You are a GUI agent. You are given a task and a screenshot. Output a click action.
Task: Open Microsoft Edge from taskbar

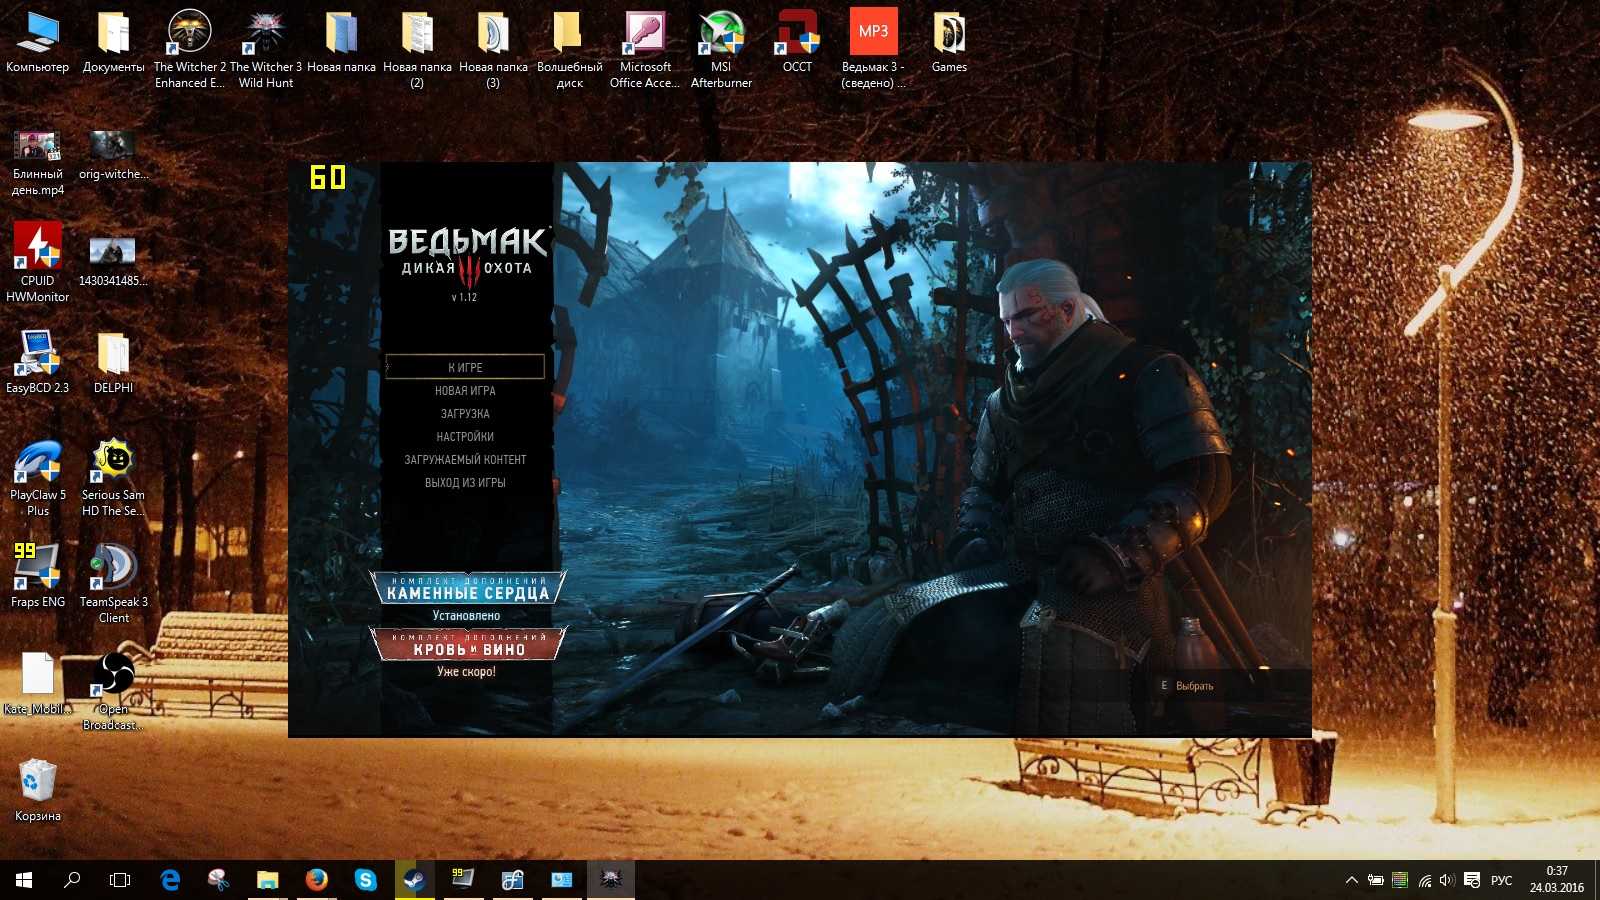click(170, 880)
